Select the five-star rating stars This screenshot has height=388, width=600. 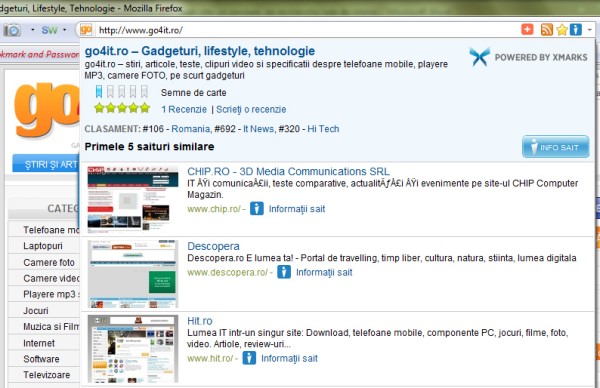[x=122, y=108]
